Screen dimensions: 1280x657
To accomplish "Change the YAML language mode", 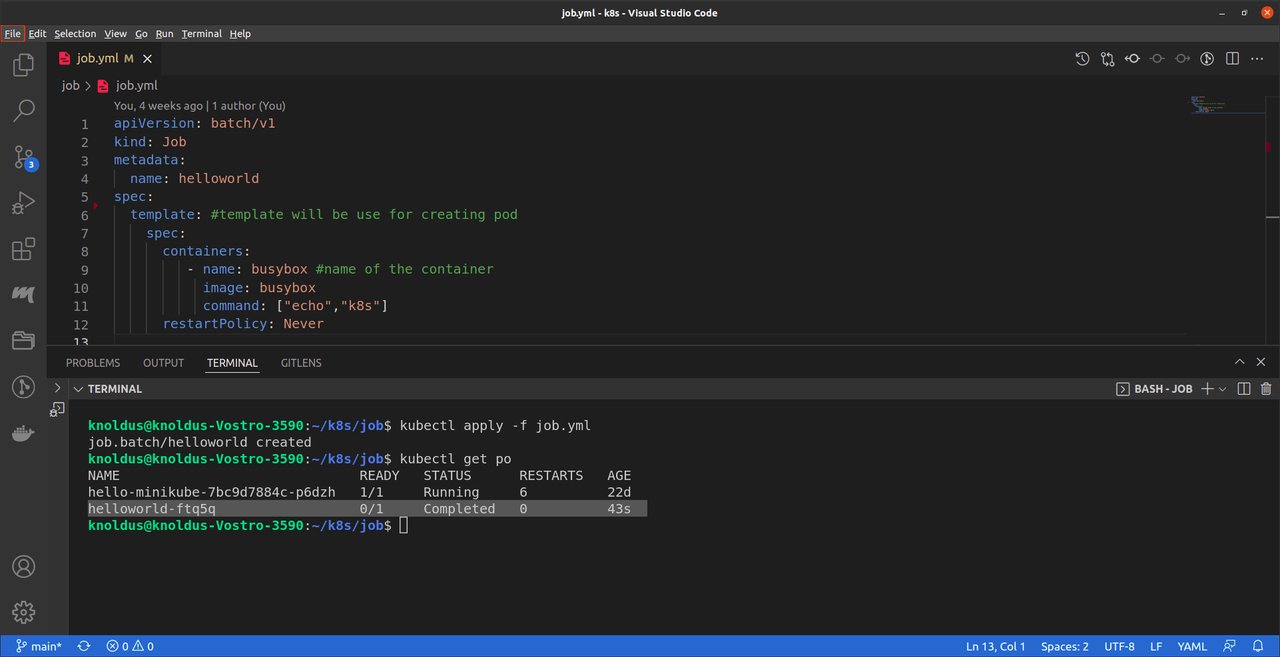I will click(x=1192, y=646).
